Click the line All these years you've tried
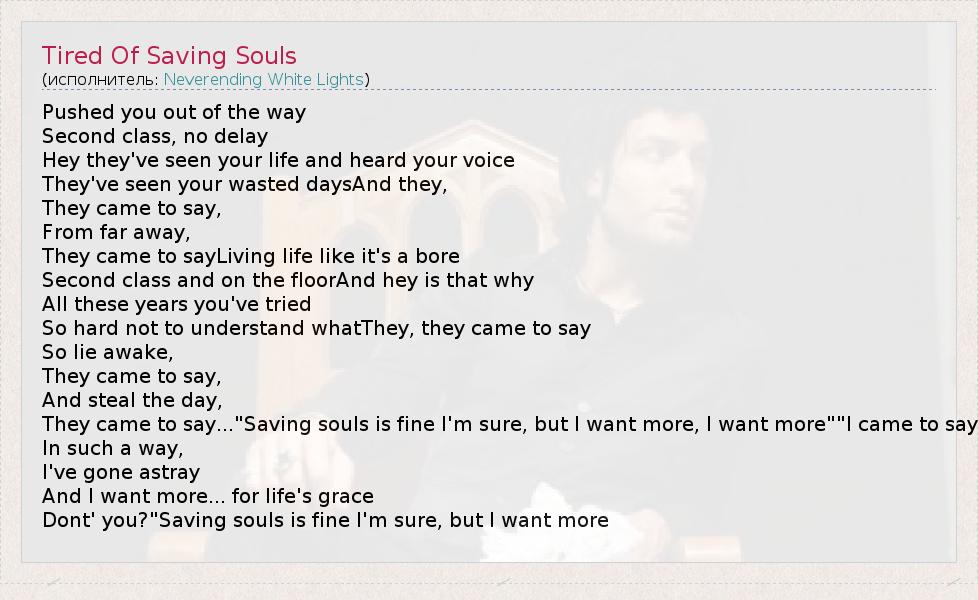The image size is (978, 600). [x=176, y=304]
